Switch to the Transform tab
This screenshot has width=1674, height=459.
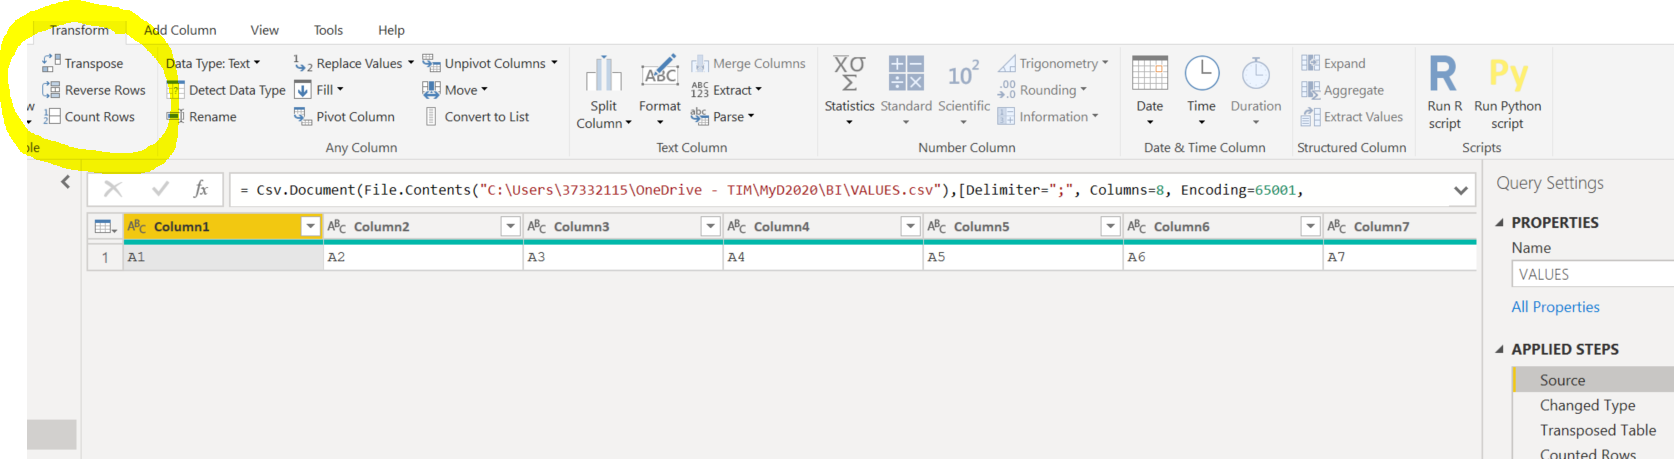(x=79, y=30)
